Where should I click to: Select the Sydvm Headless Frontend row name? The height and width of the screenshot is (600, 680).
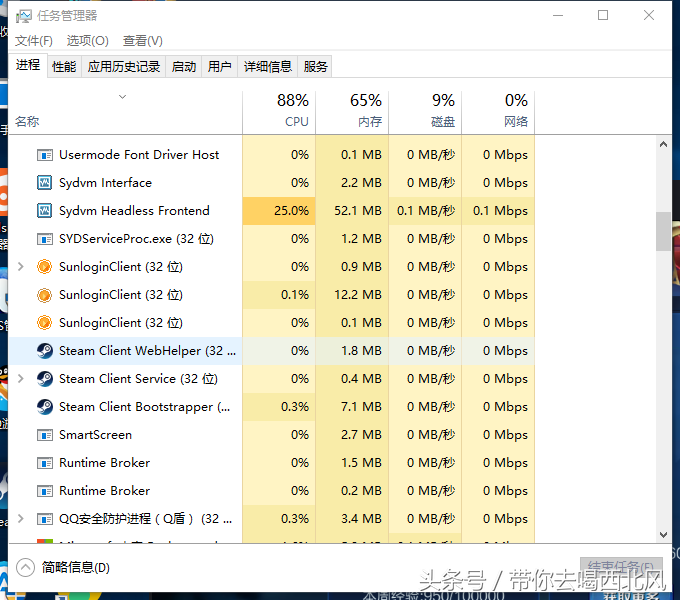[x=134, y=211]
